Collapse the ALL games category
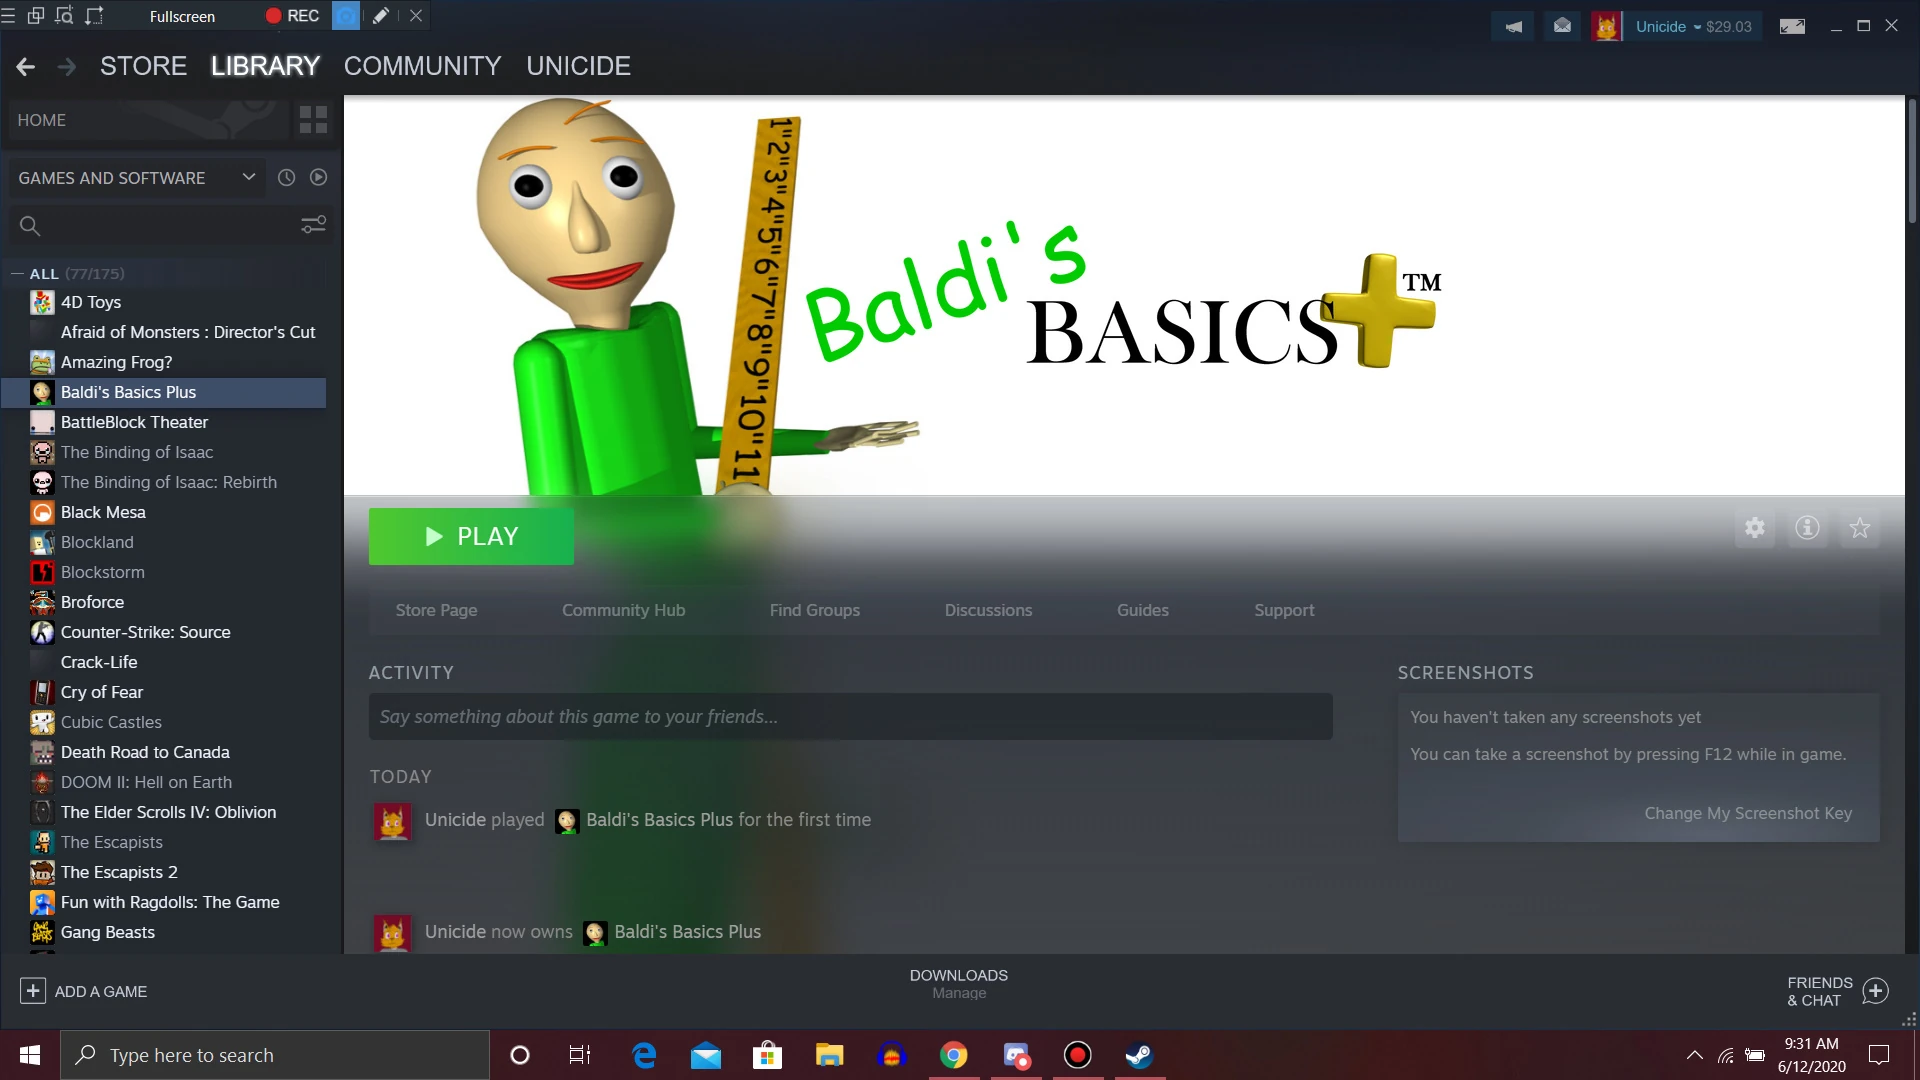 pos(17,273)
